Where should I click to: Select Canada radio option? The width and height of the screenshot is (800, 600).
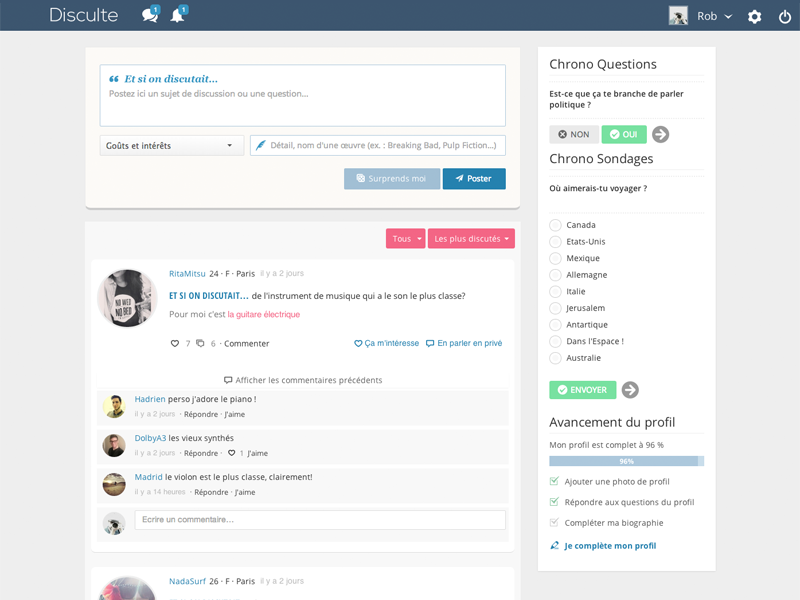(555, 225)
